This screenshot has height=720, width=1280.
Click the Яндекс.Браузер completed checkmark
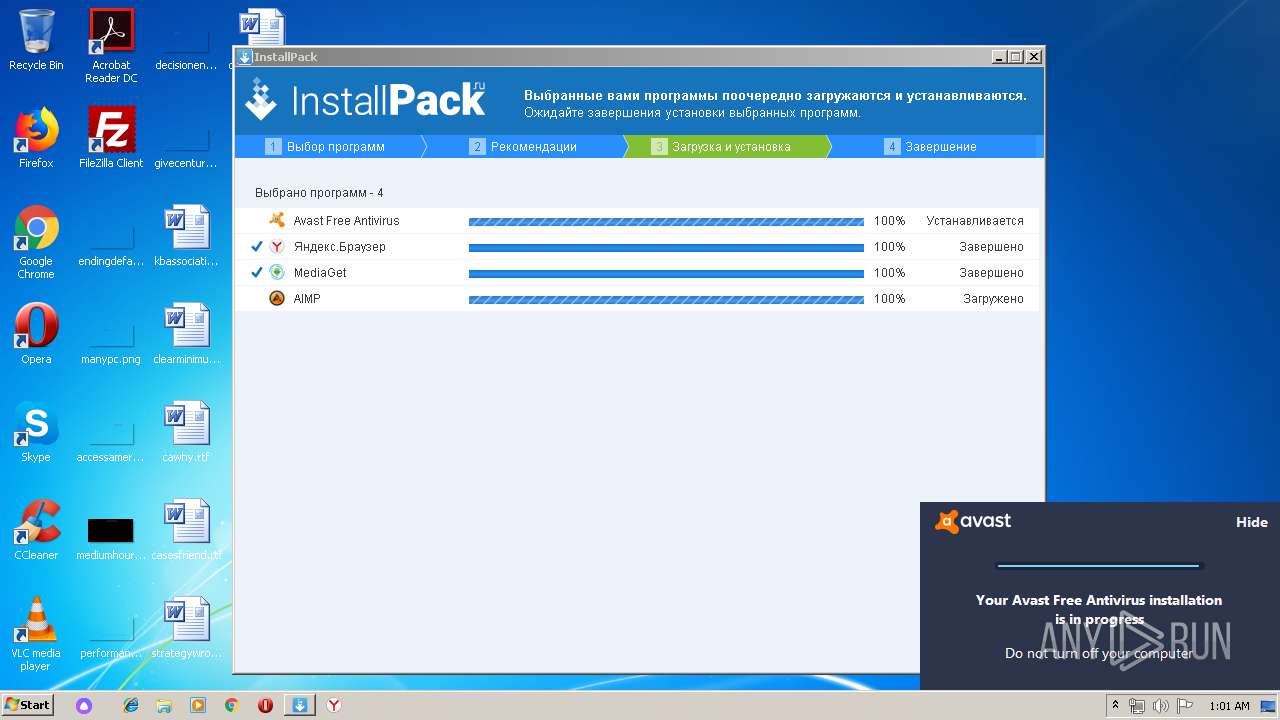tap(257, 246)
